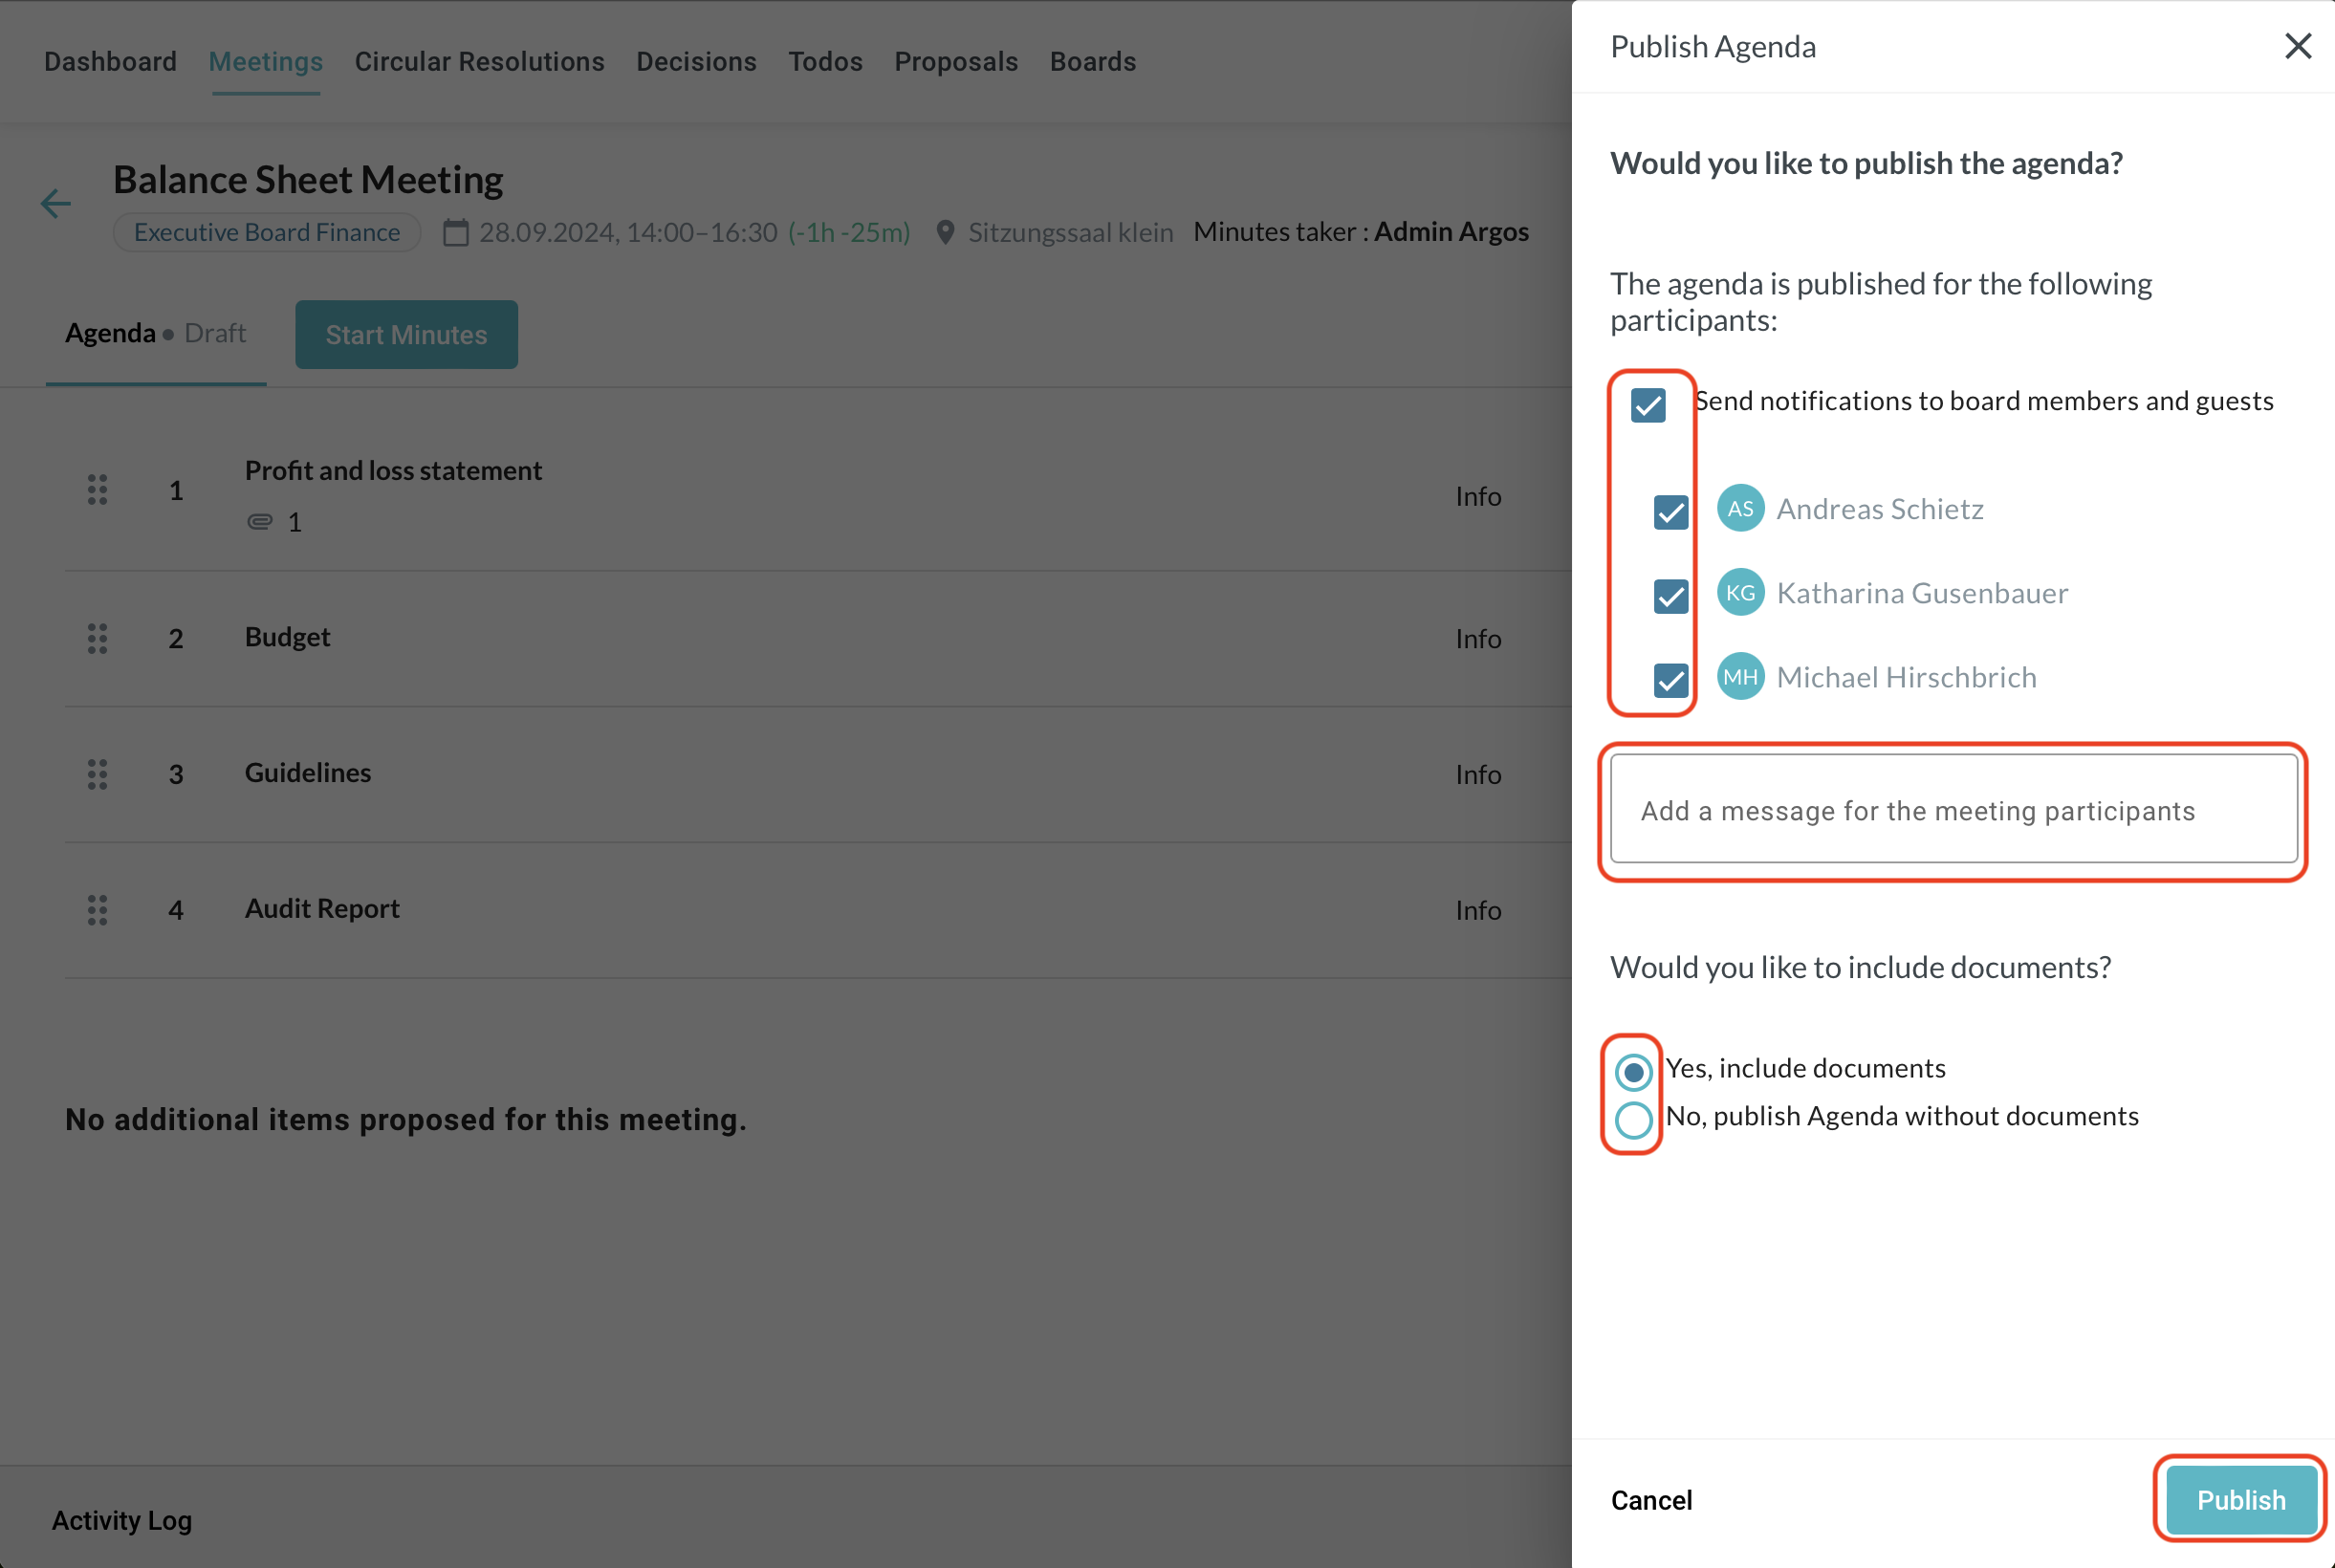Uncheck Katharina Gusenbauer participant checkbox
Screen dimensions: 2335x1568
1671,596
